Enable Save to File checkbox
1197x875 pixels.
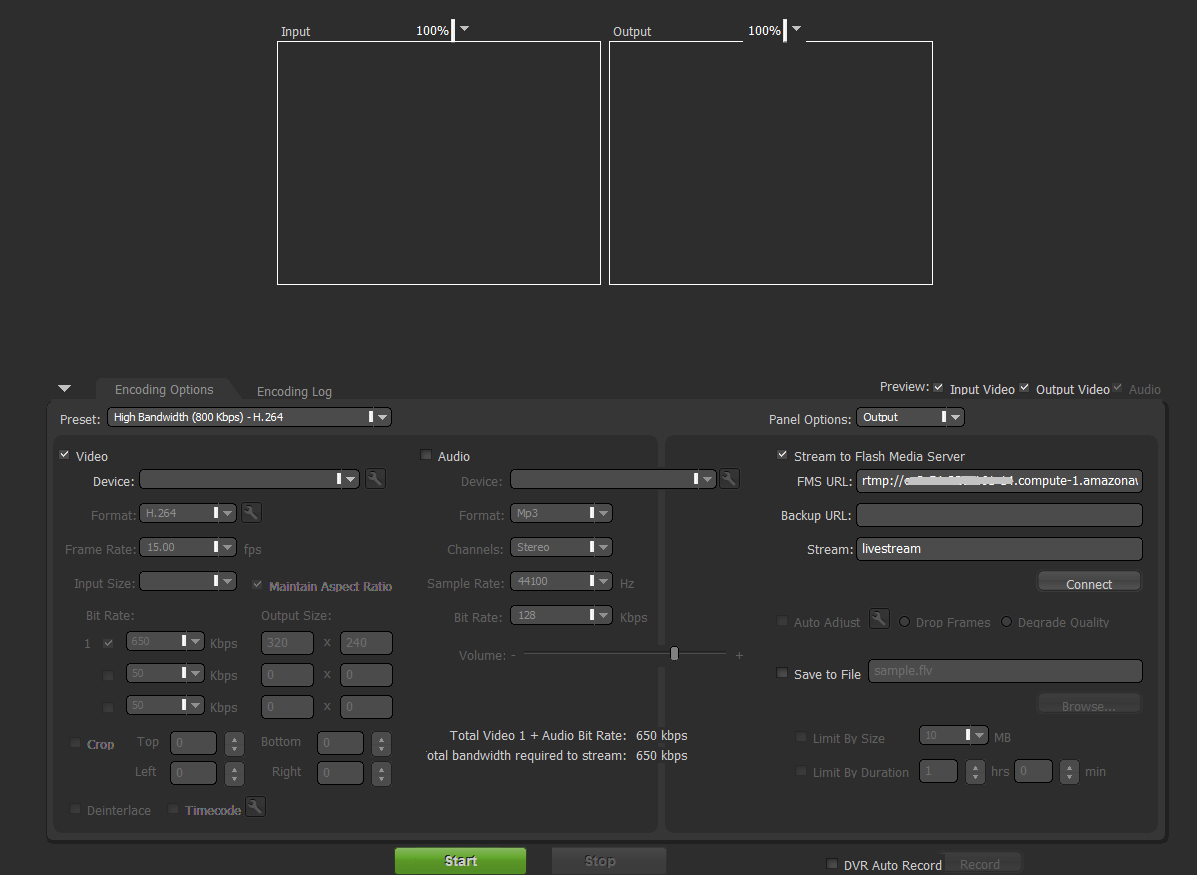(782, 673)
